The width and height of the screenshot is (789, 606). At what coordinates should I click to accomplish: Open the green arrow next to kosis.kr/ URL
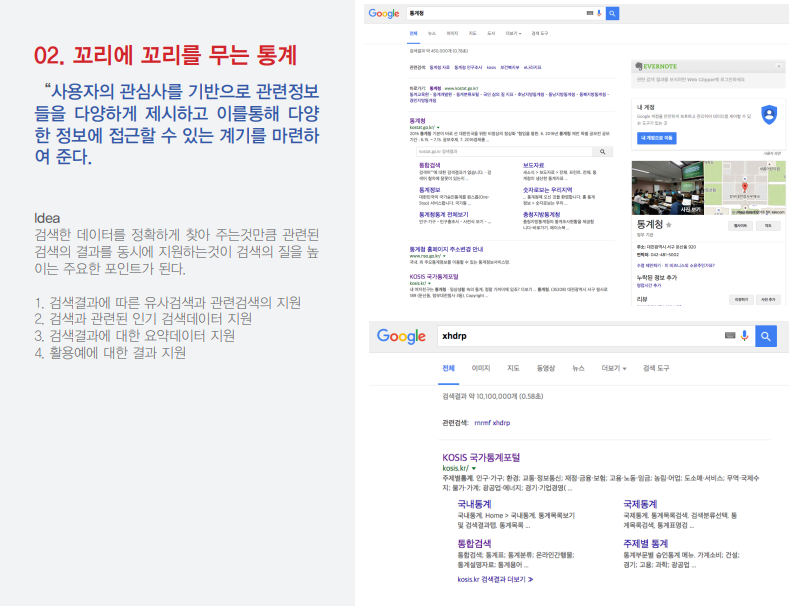[474, 467]
